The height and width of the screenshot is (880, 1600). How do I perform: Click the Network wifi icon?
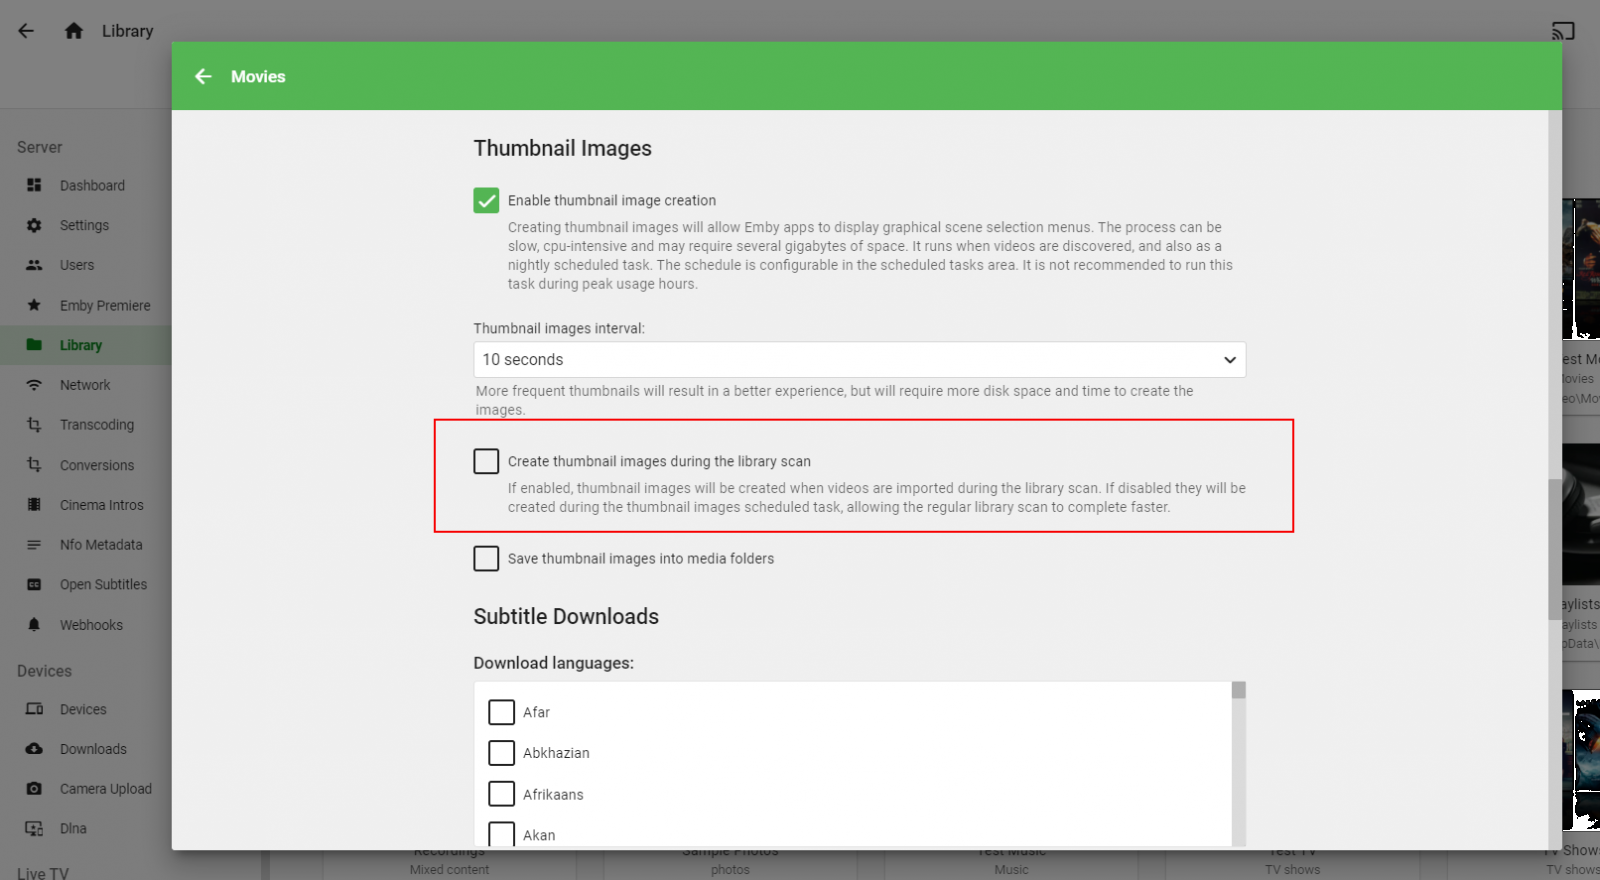tap(34, 385)
